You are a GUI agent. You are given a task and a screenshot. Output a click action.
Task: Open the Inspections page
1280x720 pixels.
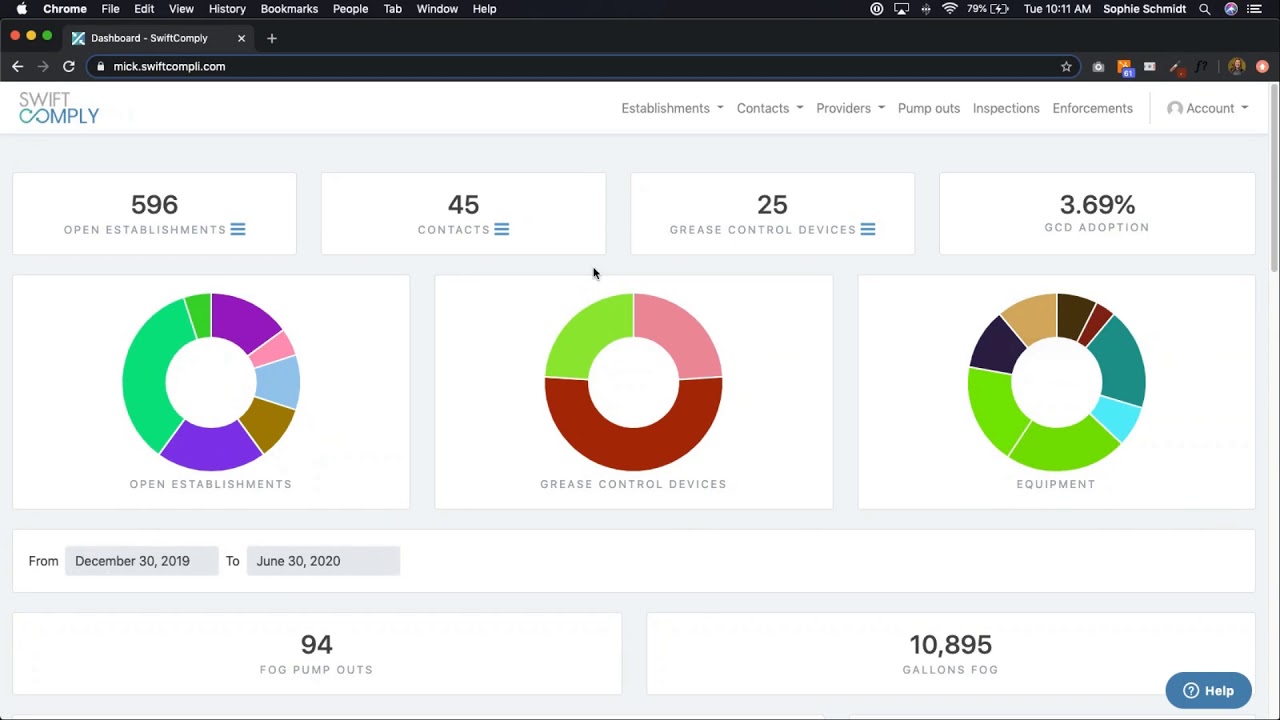pos(1006,108)
